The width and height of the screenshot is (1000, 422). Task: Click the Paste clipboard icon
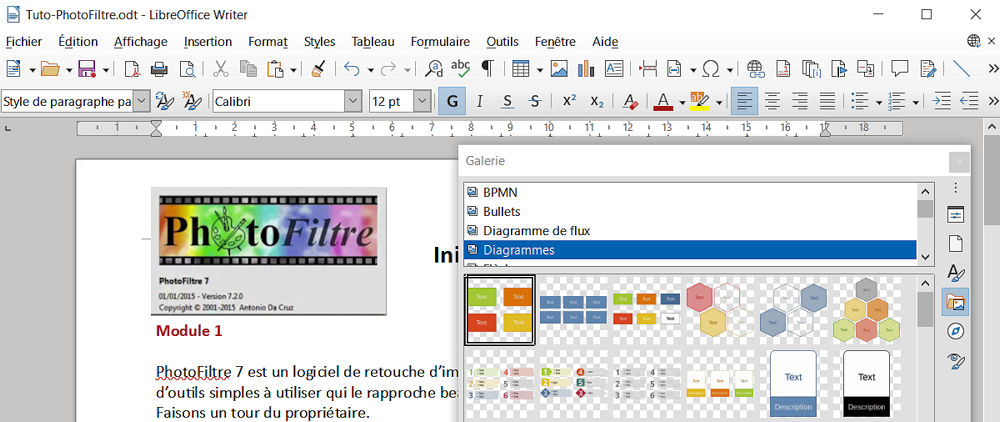coord(275,68)
